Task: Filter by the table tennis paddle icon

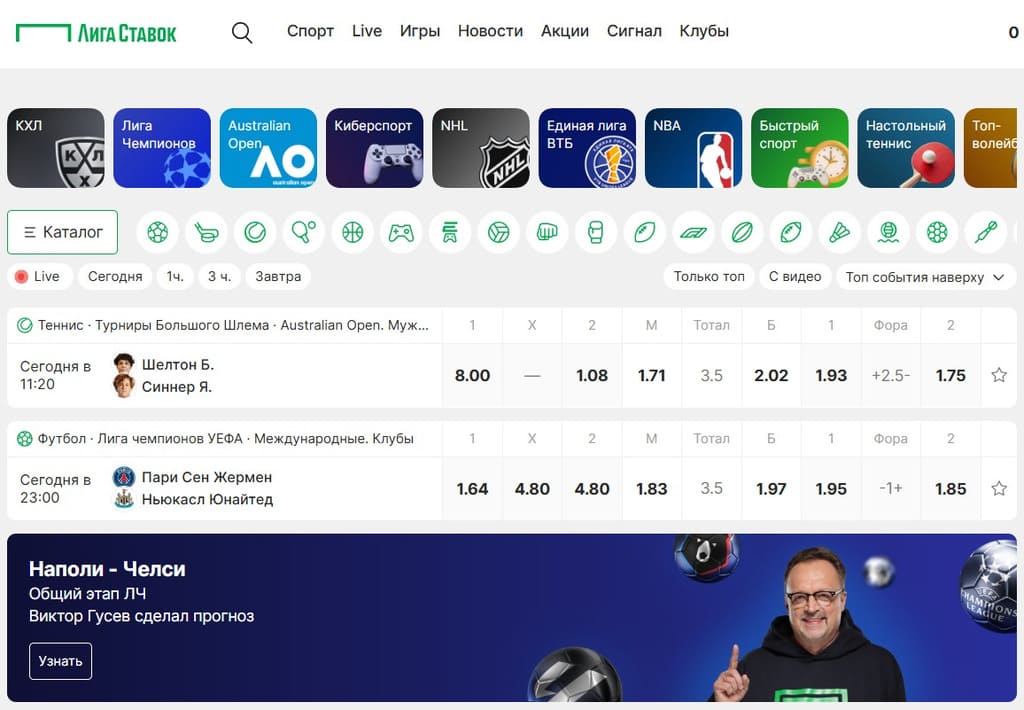Action: pyautogui.click(x=304, y=232)
